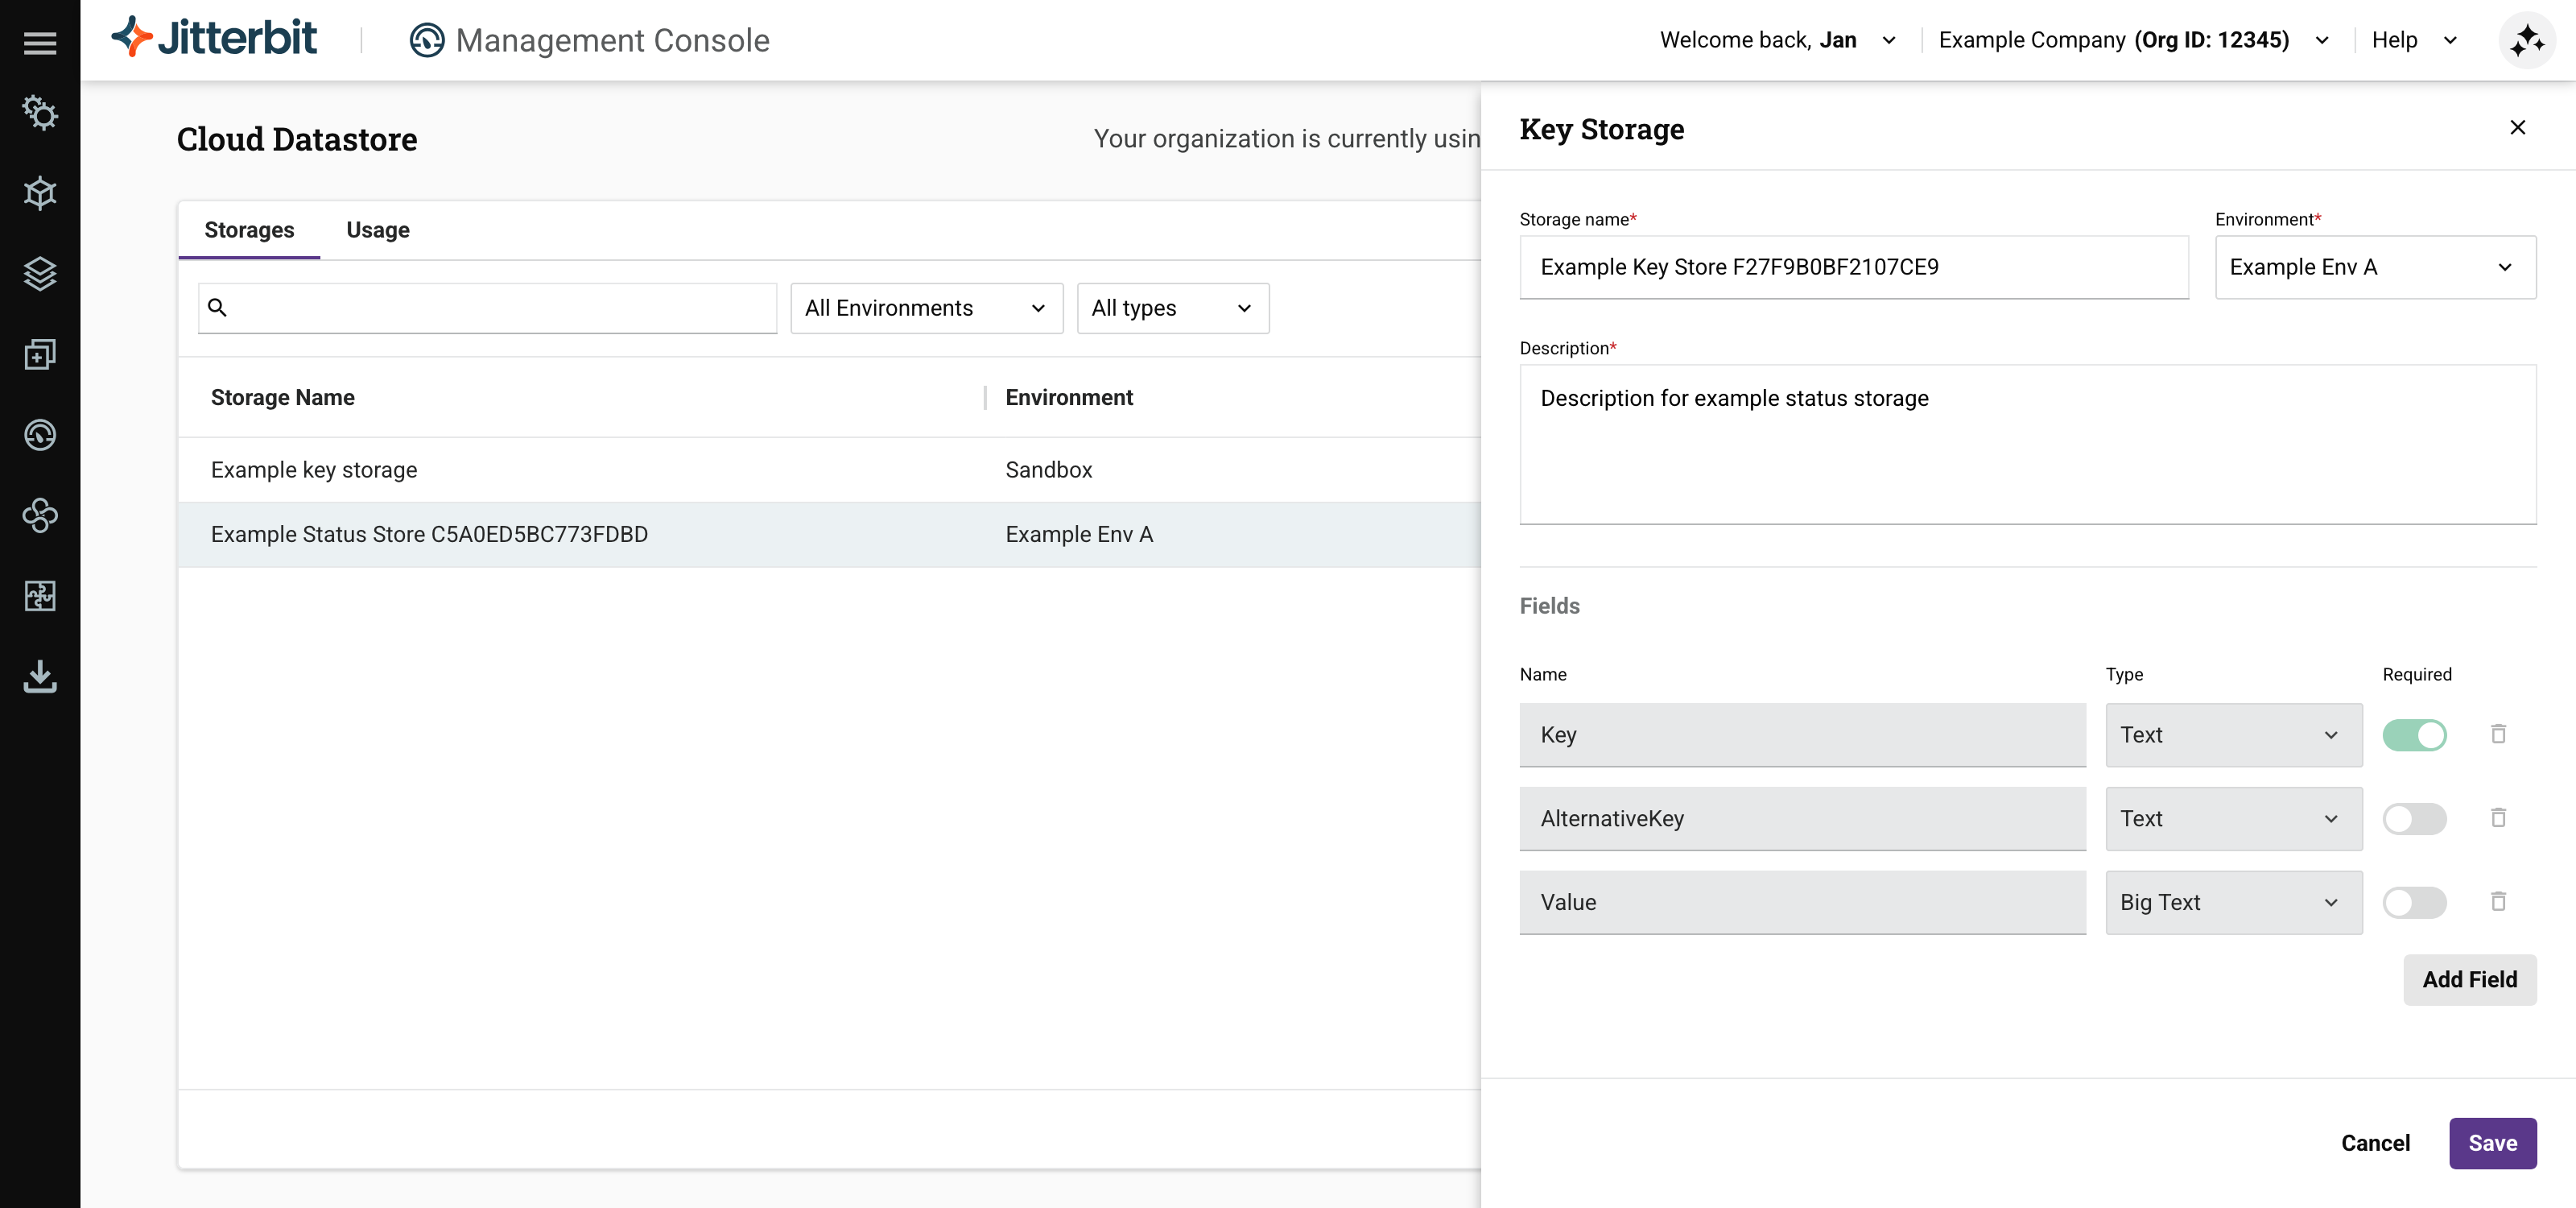The image size is (2576, 1208).
Task: Open the stacked layers sidebar icon
Action: pyautogui.click(x=40, y=273)
